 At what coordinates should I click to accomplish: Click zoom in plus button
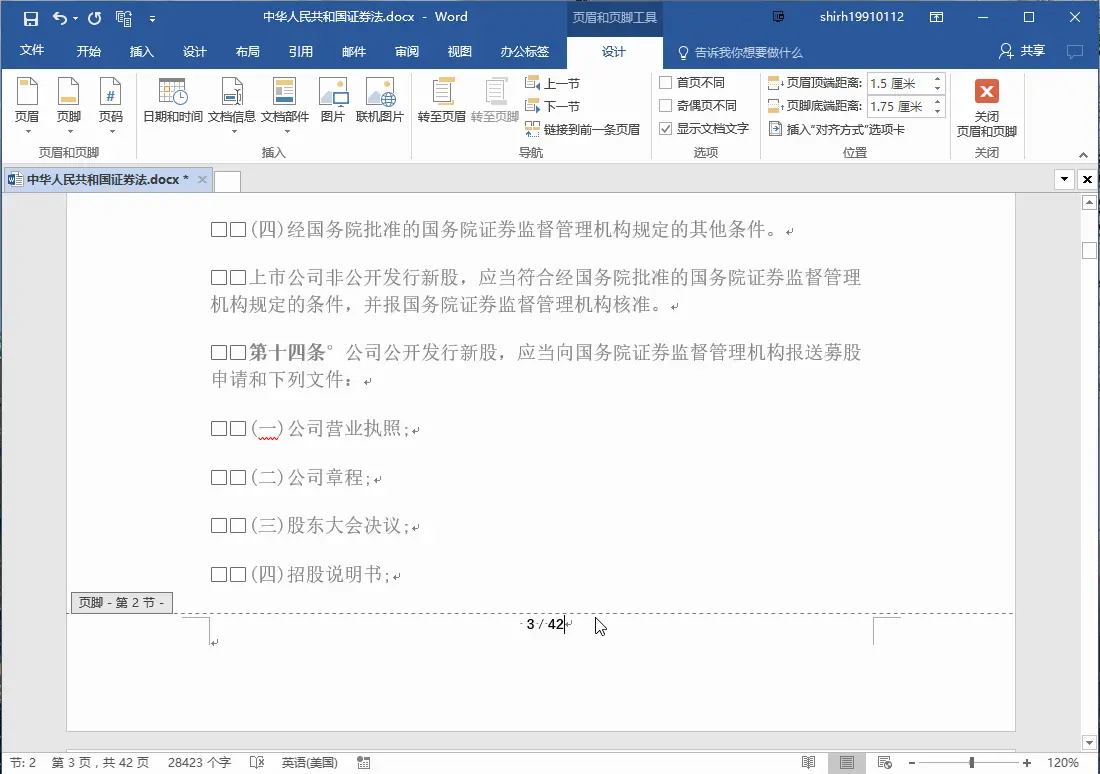[x=1027, y=762]
